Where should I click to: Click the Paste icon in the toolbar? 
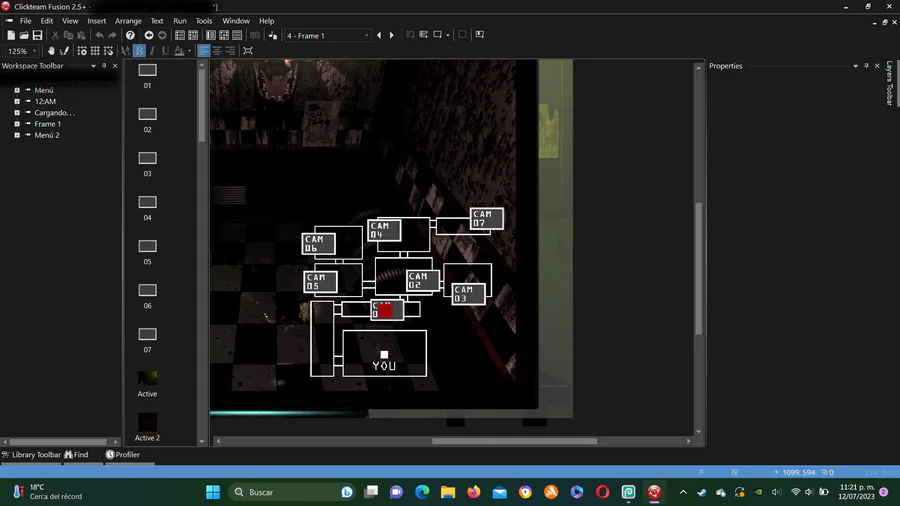click(82, 36)
